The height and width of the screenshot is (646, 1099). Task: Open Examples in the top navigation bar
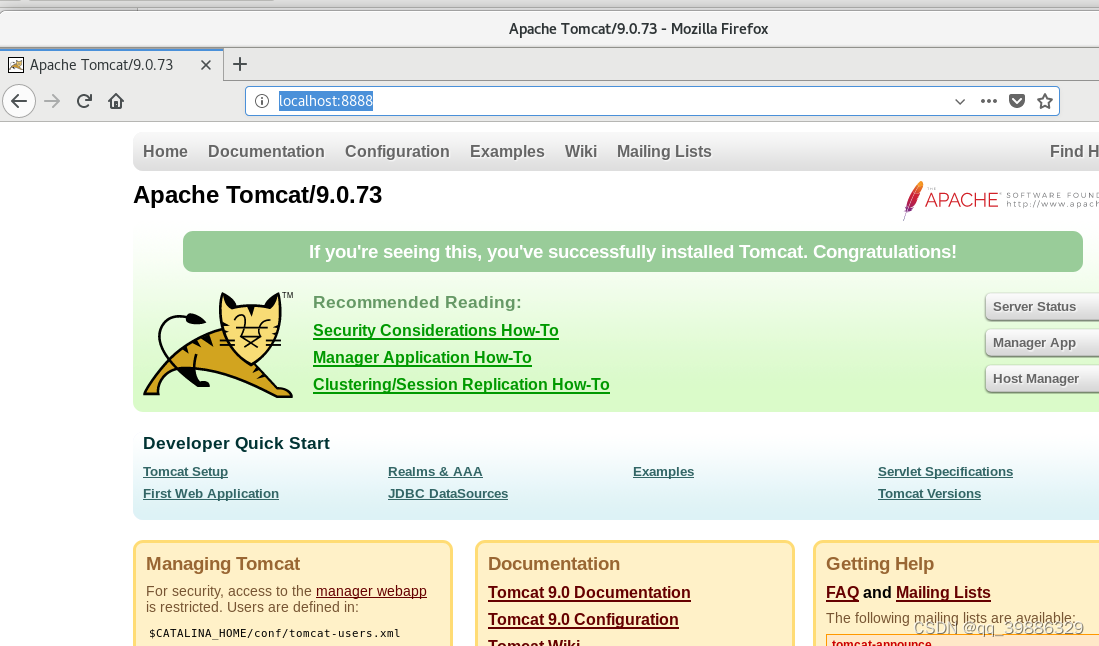tap(507, 151)
